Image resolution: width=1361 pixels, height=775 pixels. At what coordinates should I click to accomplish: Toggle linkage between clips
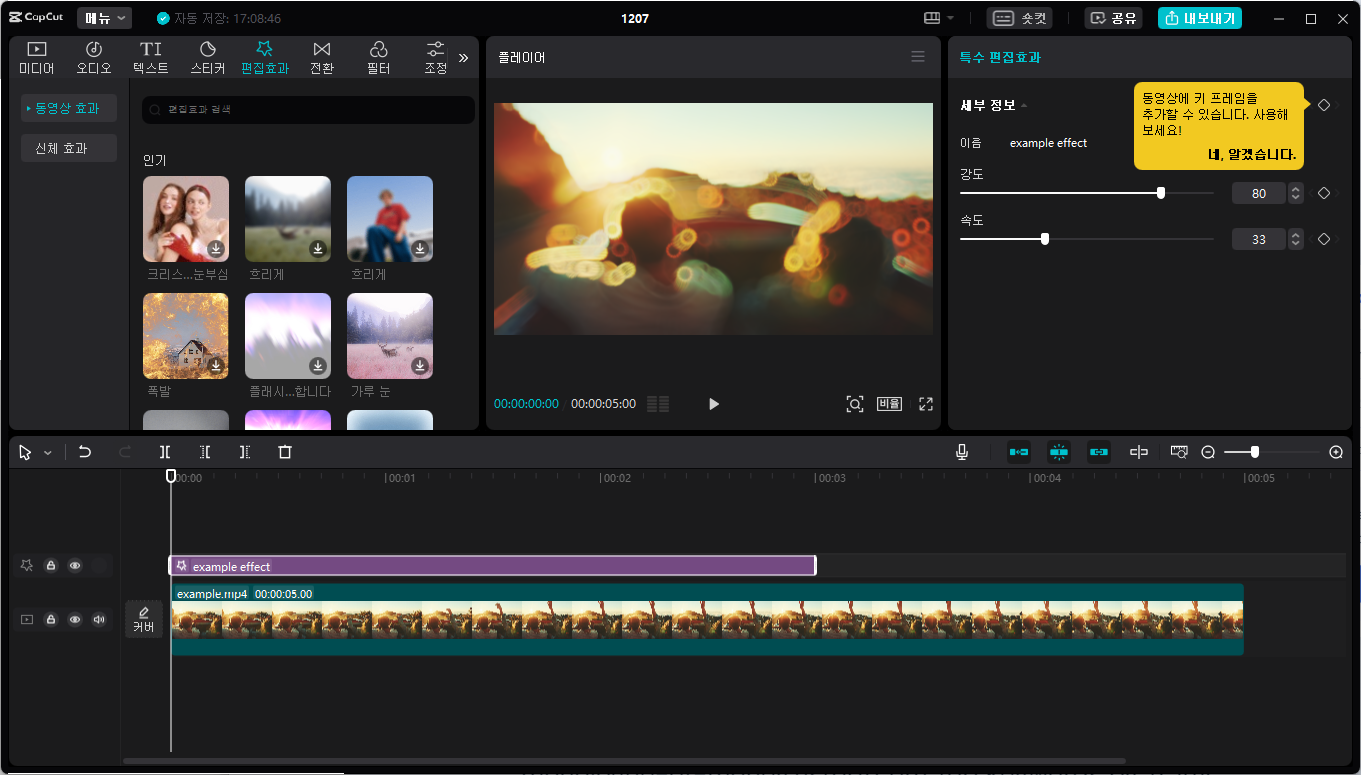[x=1099, y=452]
